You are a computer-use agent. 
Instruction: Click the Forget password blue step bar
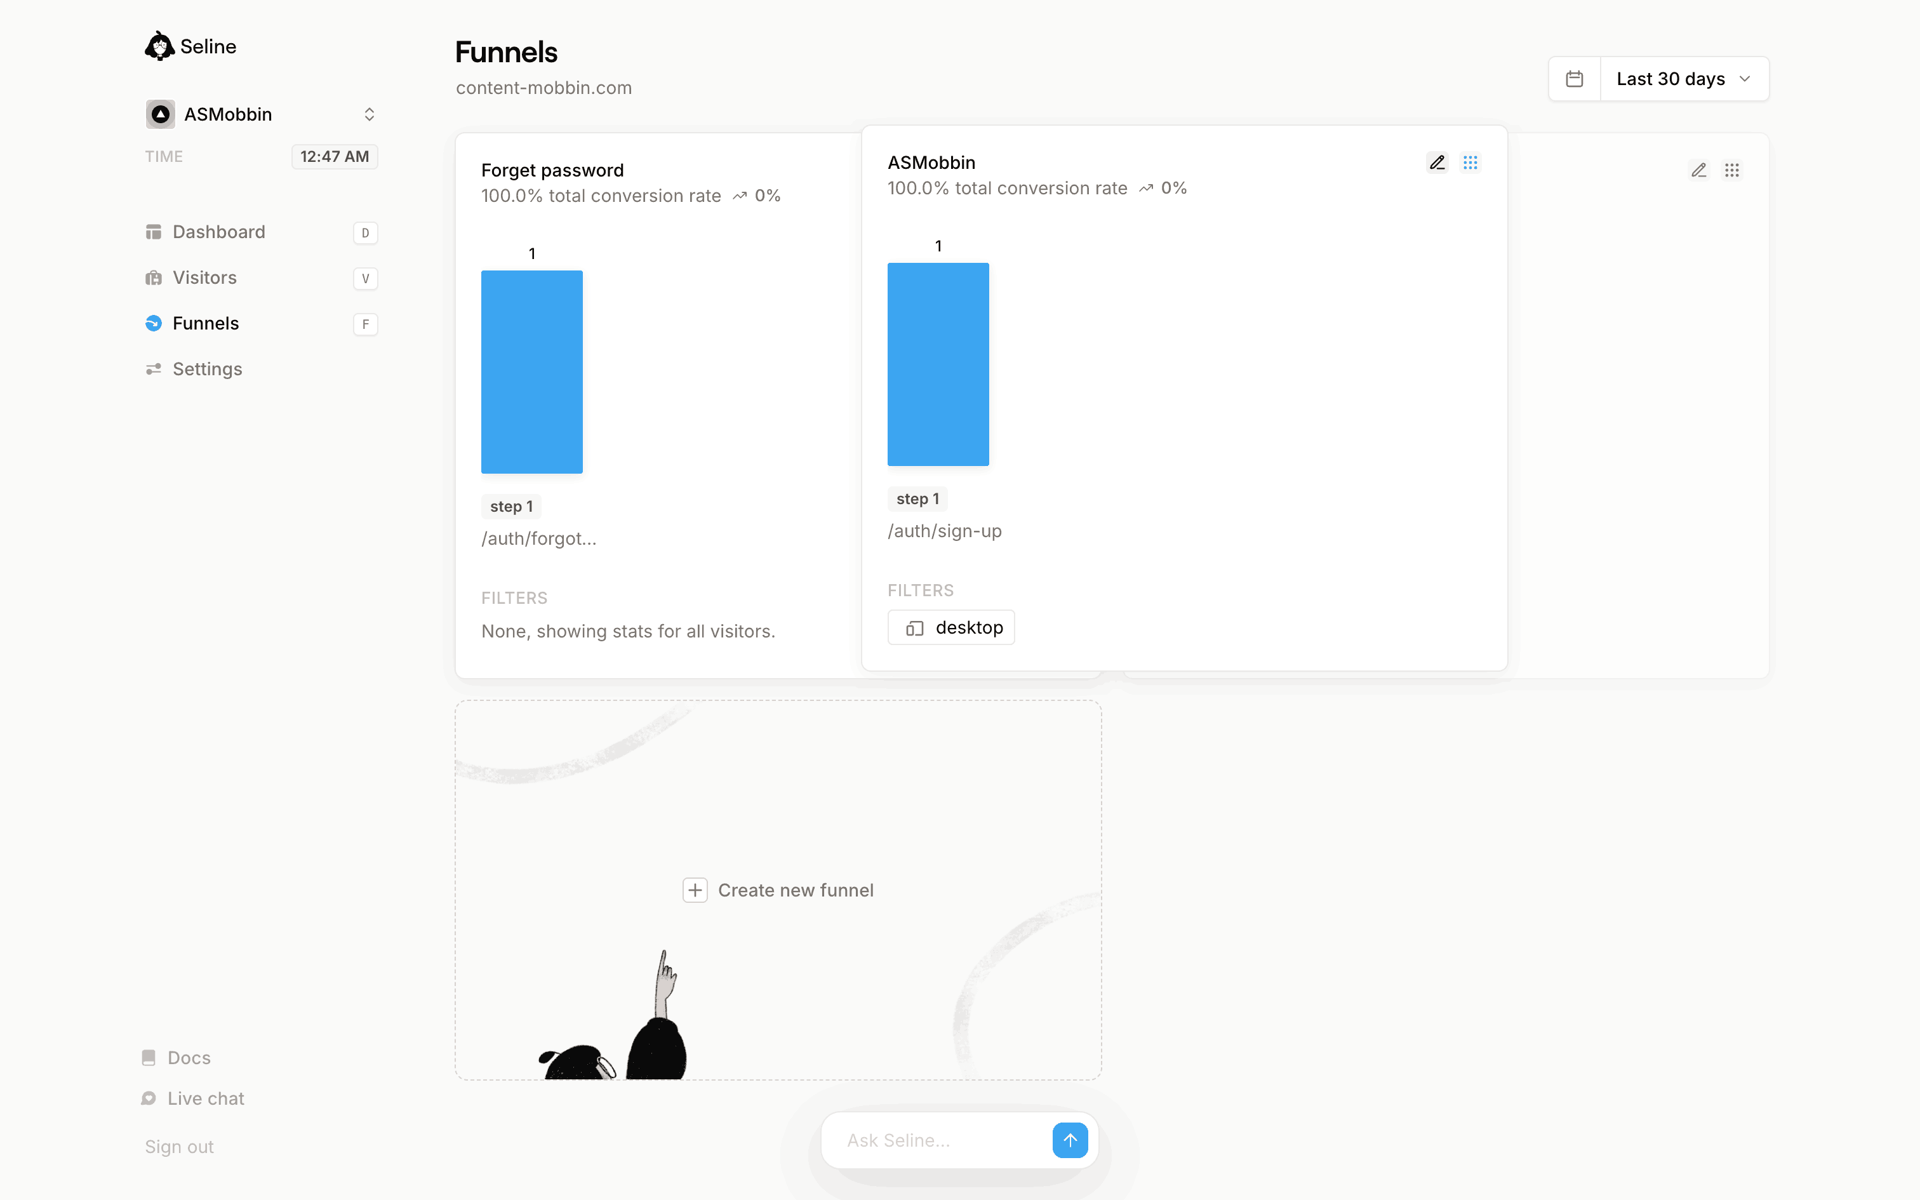[x=532, y=372]
